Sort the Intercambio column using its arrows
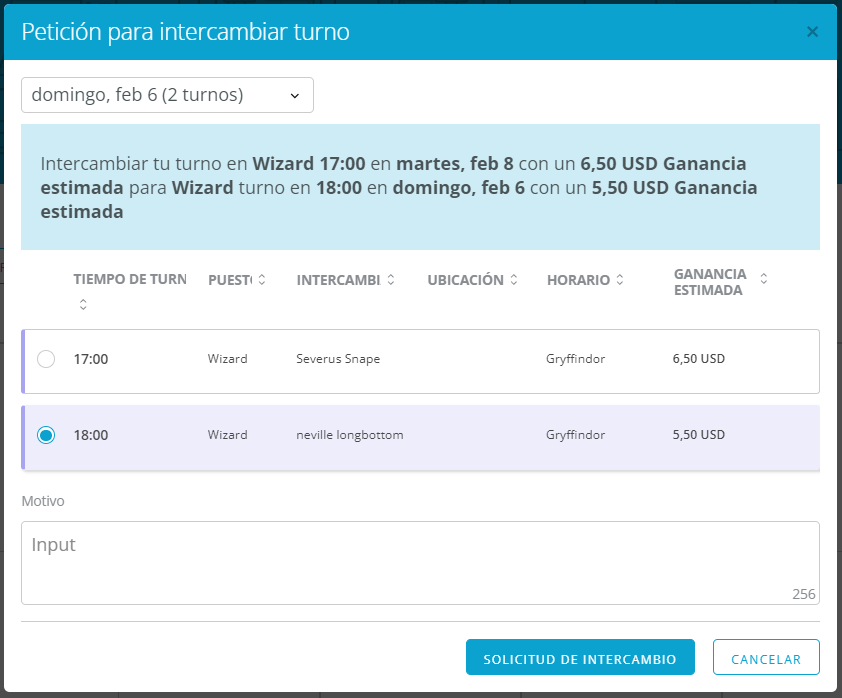Viewport: 842px width, 698px height. click(391, 280)
